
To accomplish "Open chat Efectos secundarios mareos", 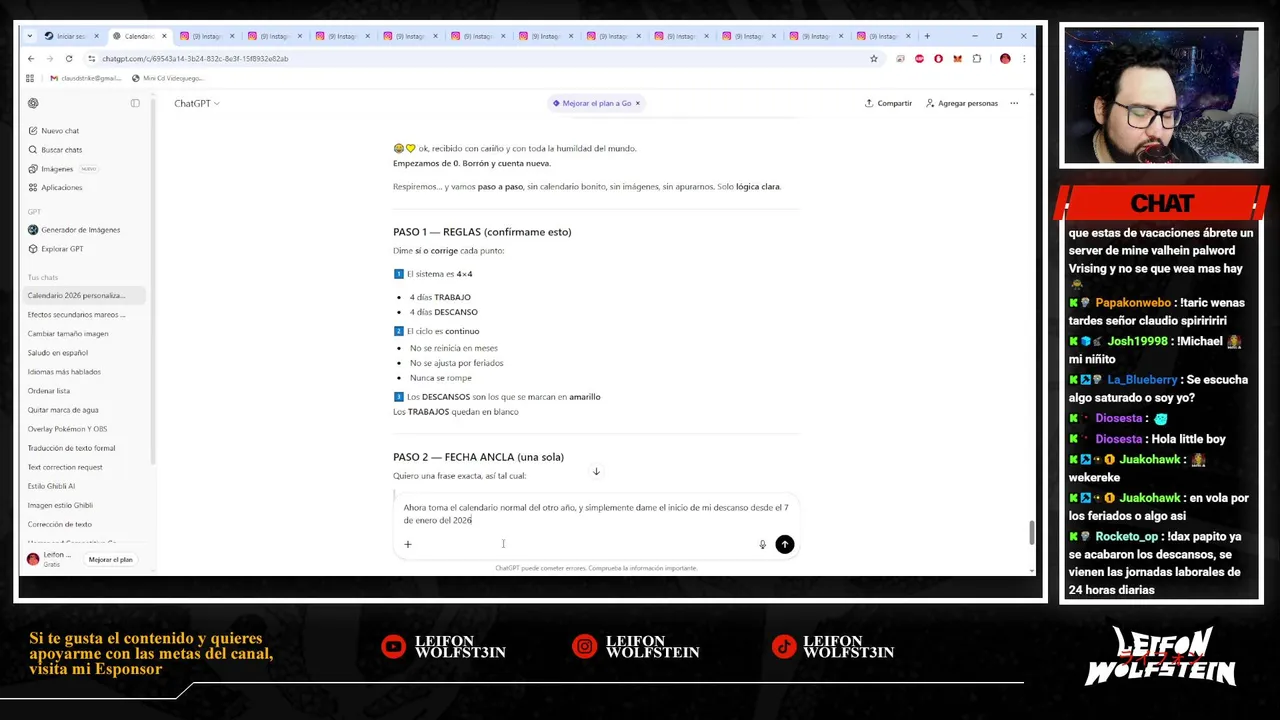I will click(x=85, y=315).
